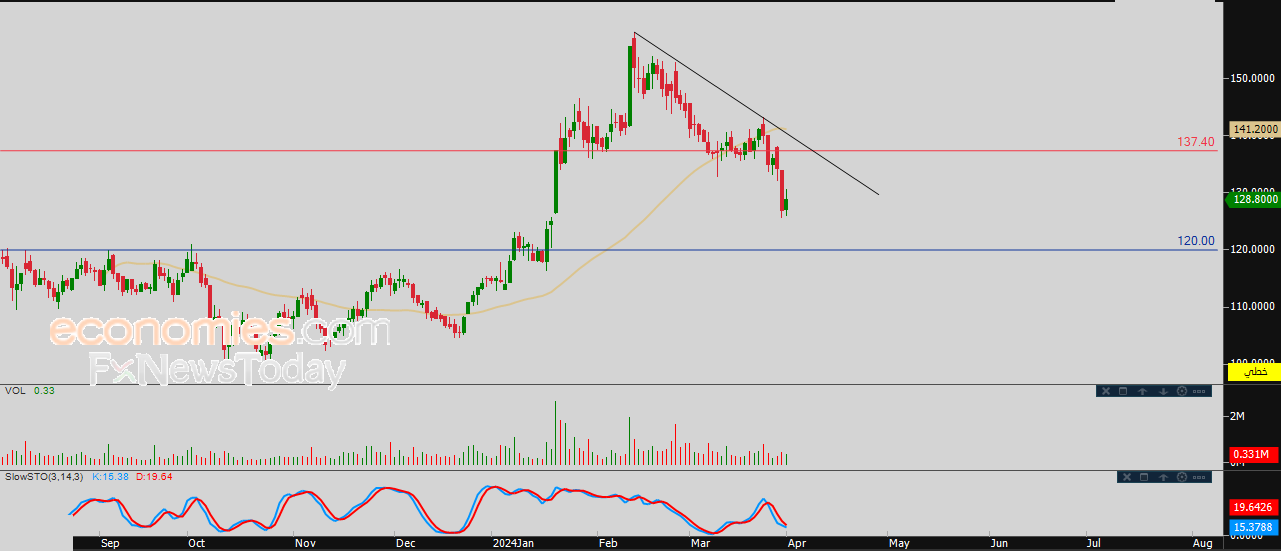The width and height of the screenshot is (1281, 551).
Task: Click the blue 15.3788 stochastic tag
Action: tap(1254, 526)
